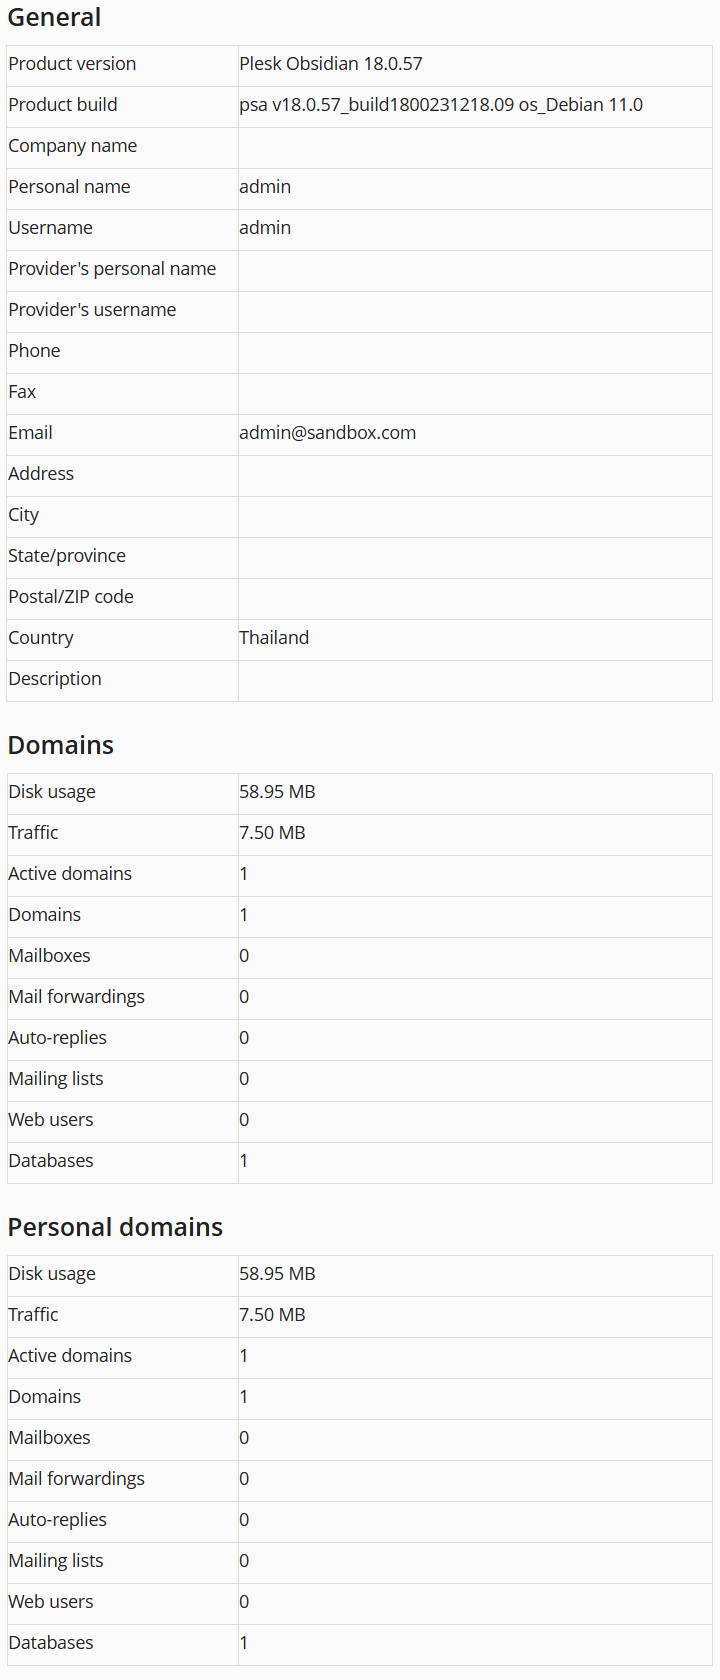Click the Username row label
The image size is (720, 1680).
pos(50,228)
